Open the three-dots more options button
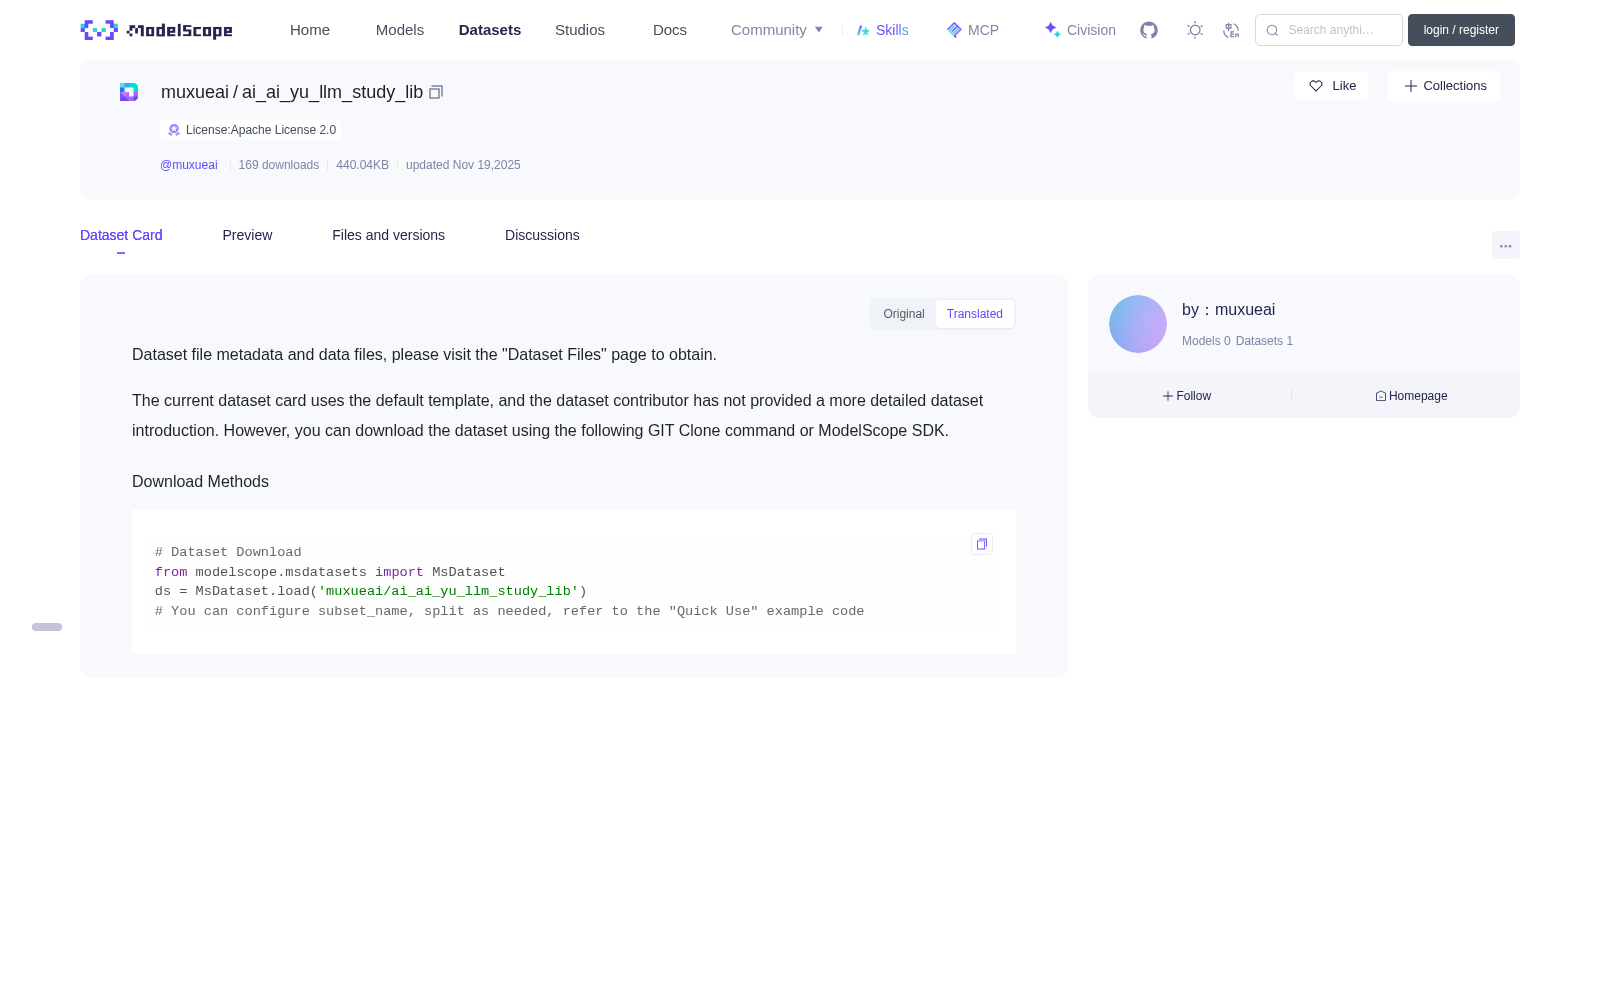Screen dimensions: 1600x1000 pyautogui.click(x=1506, y=245)
